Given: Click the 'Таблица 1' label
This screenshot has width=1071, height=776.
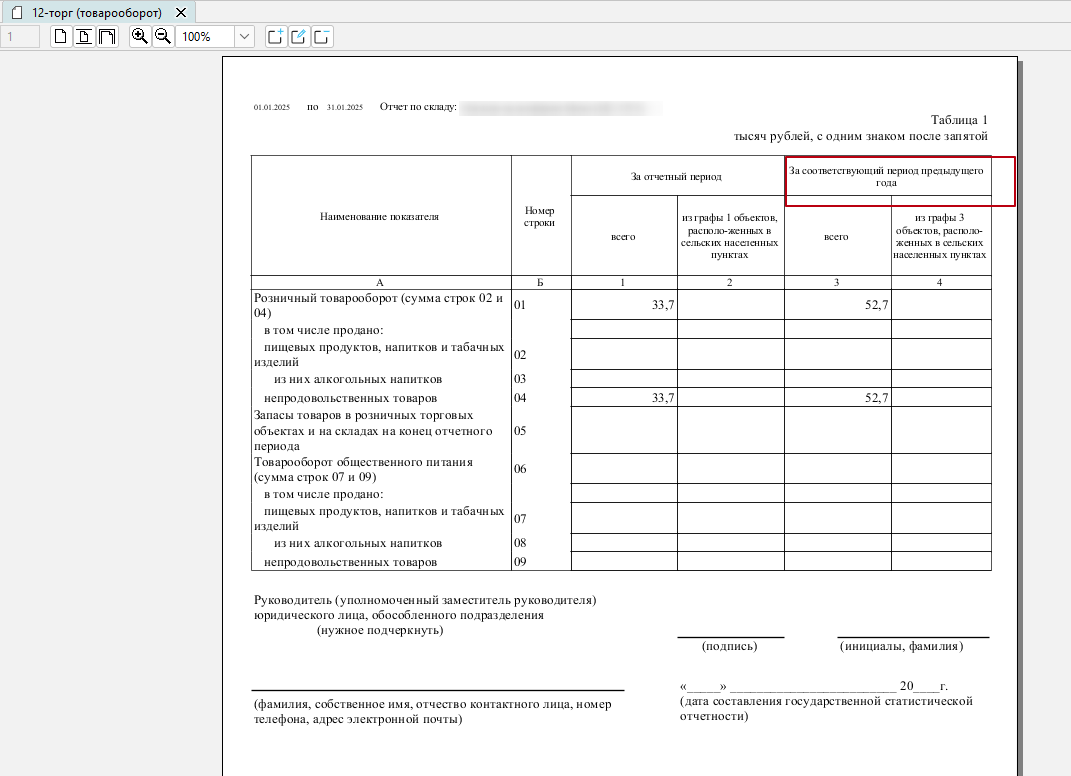Looking at the screenshot, I should click(958, 119).
